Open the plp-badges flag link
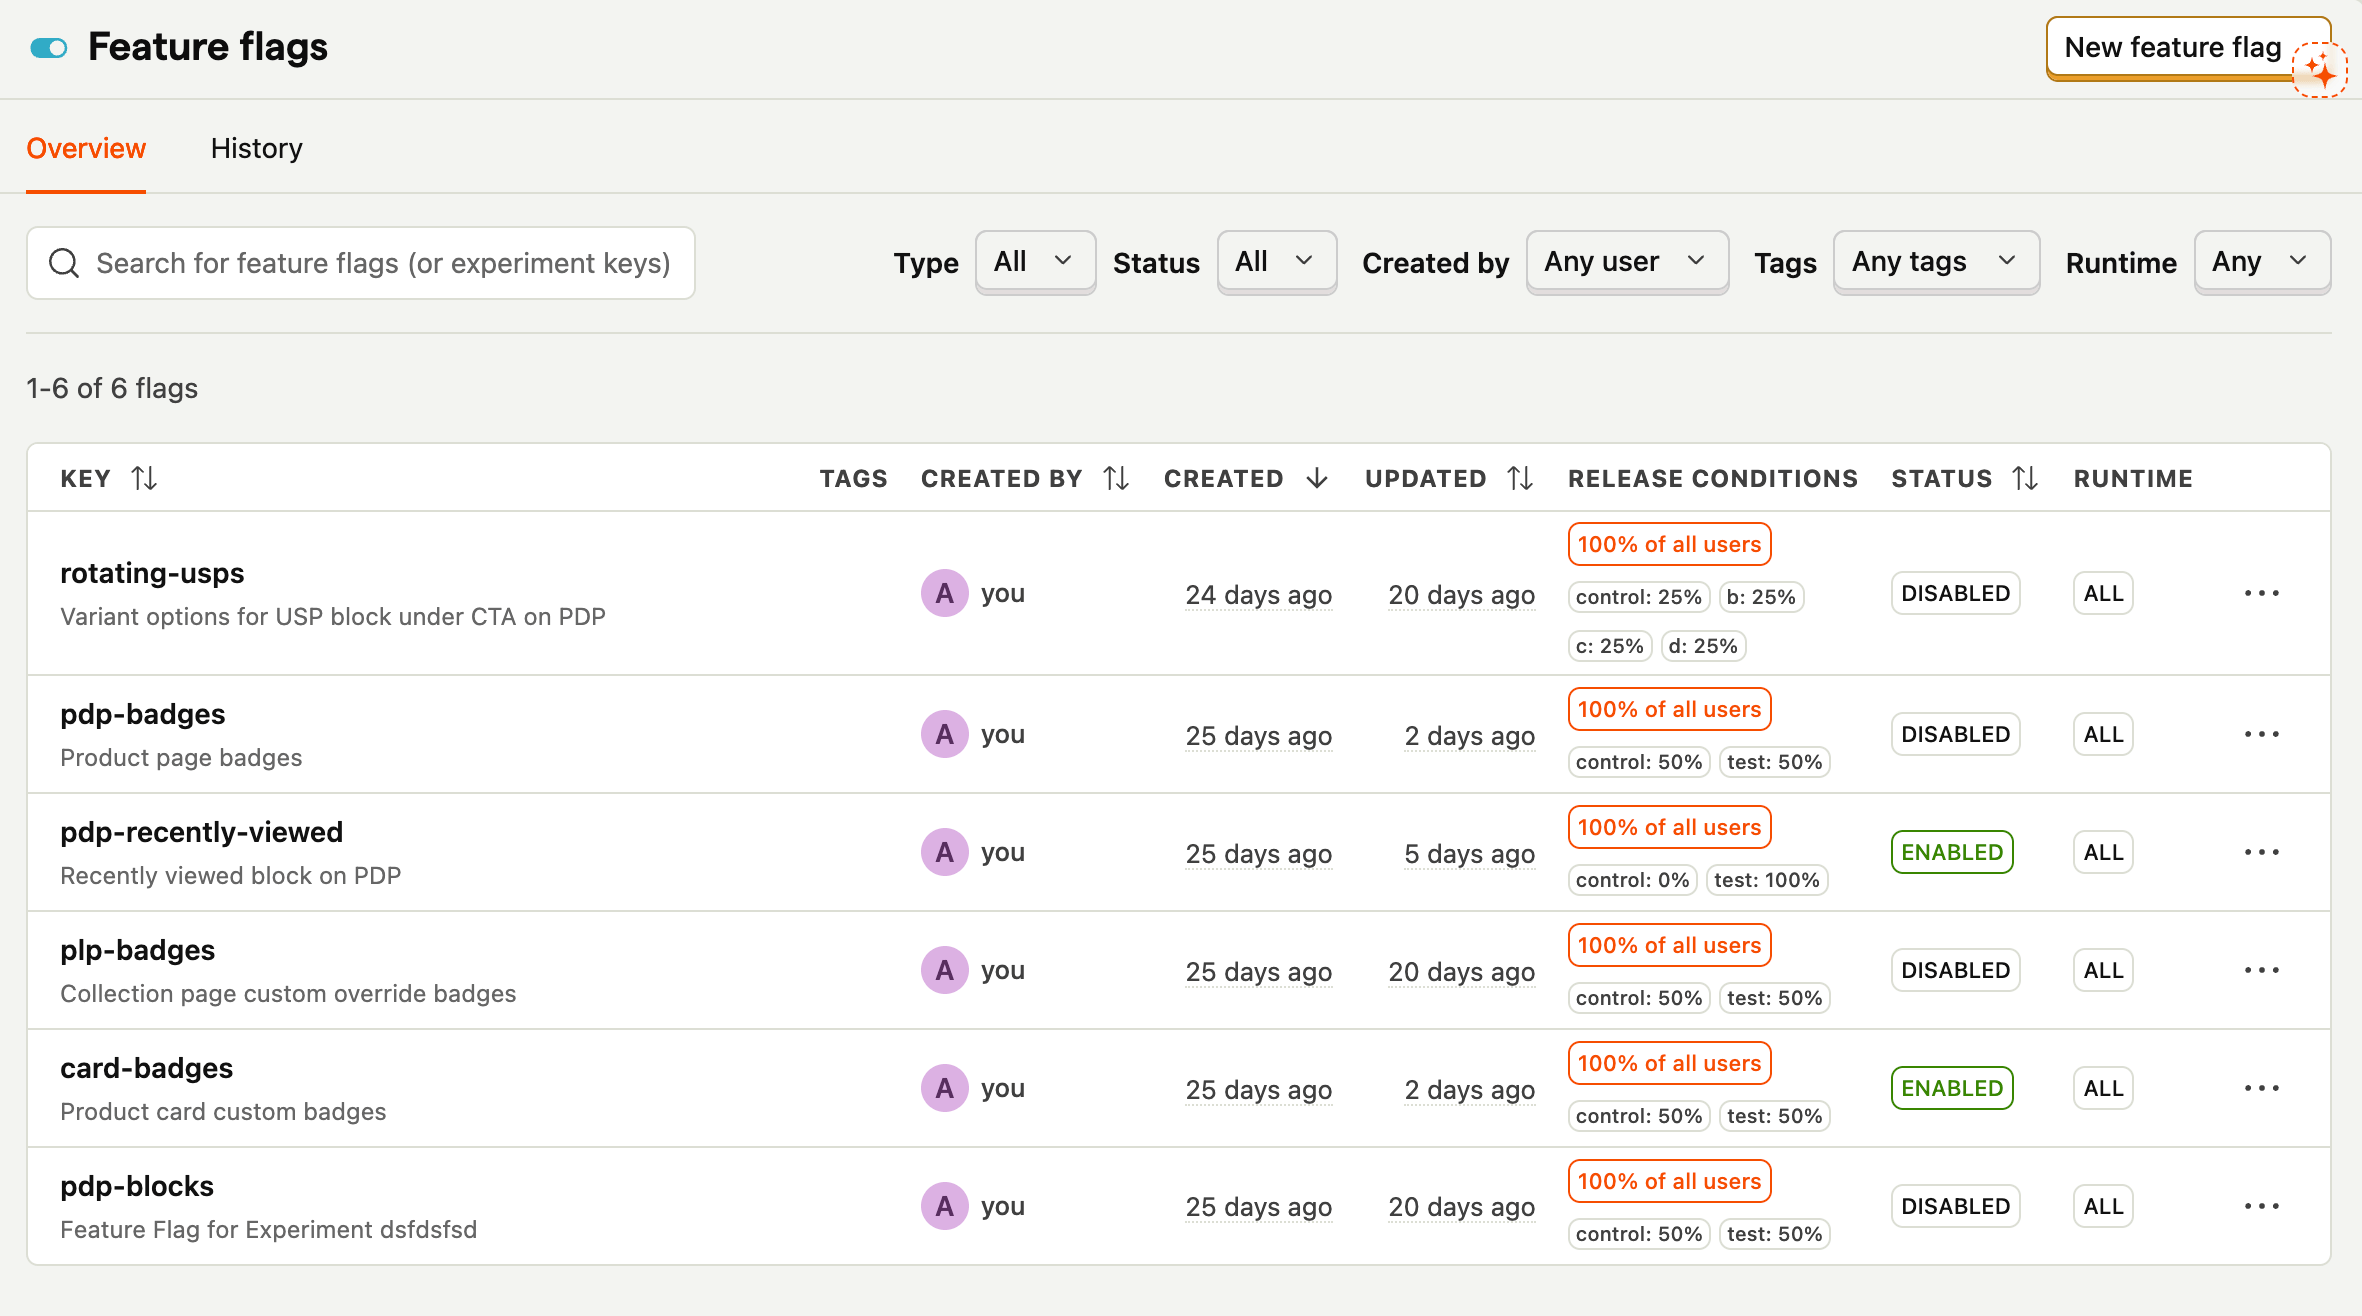 [138, 950]
